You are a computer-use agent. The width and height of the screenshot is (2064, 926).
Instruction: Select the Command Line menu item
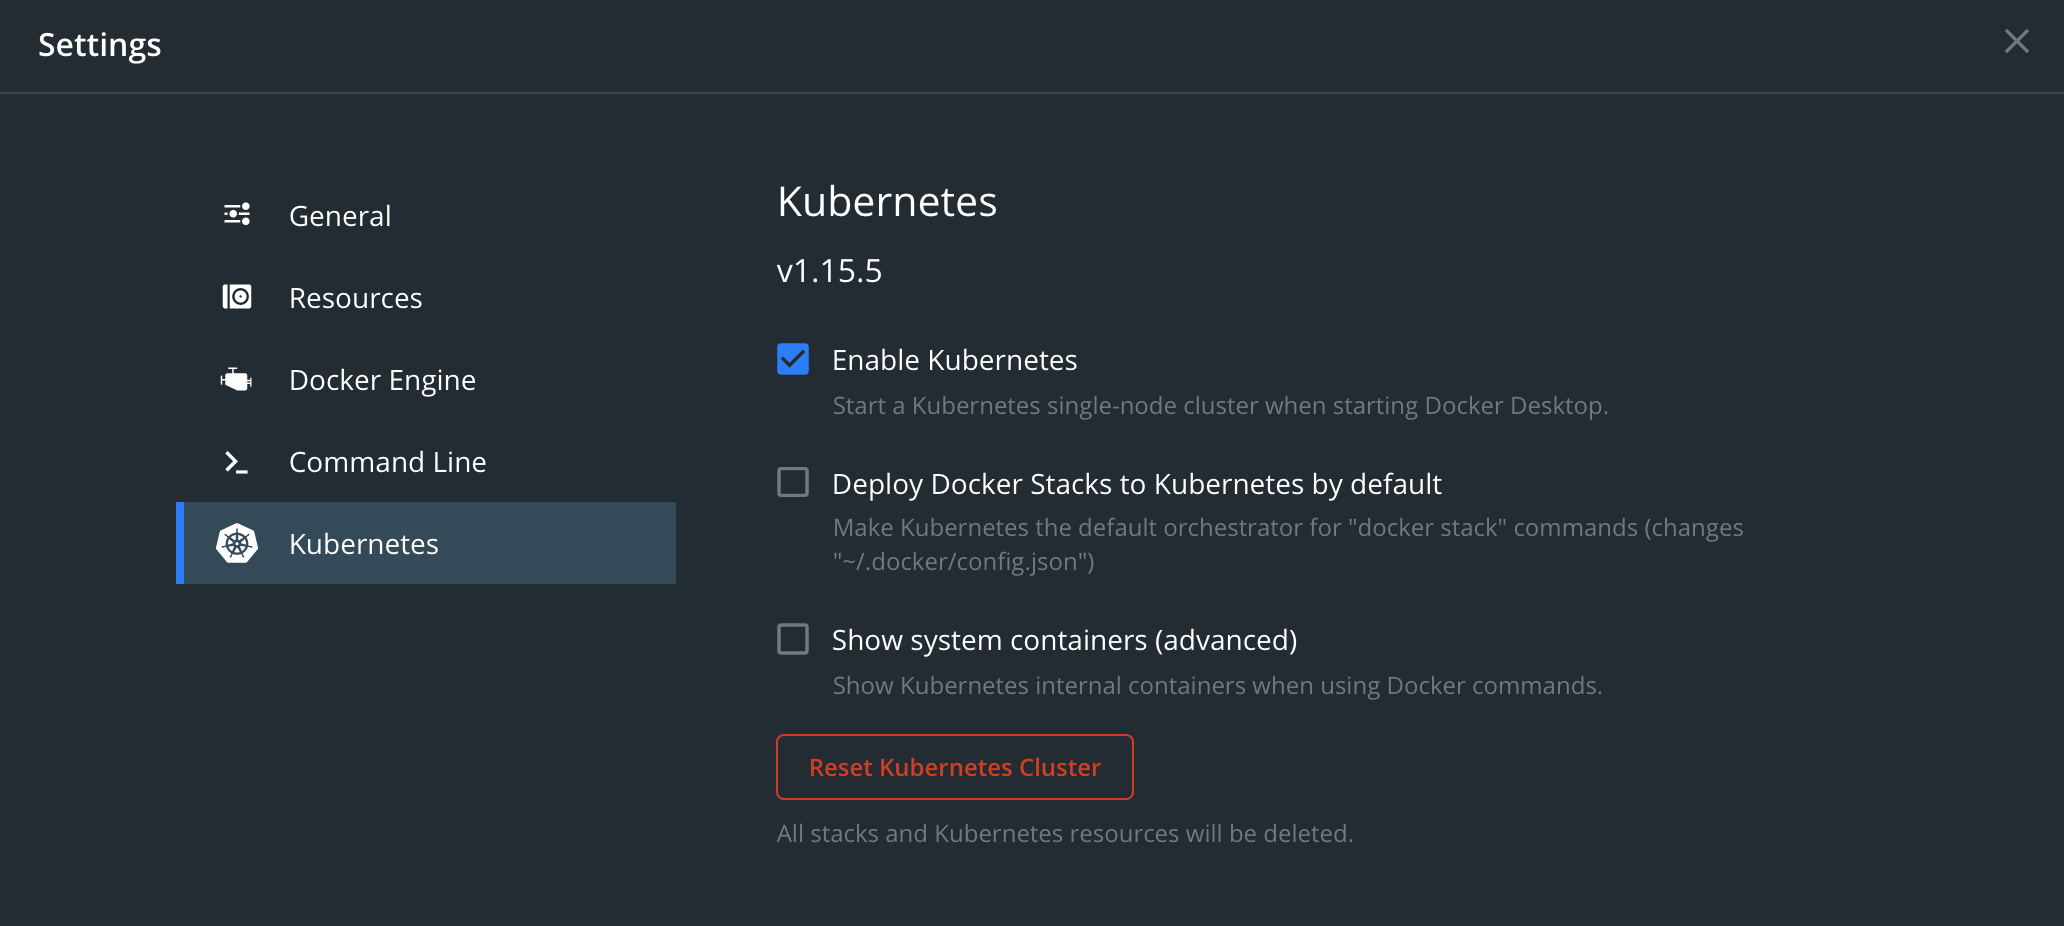point(387,462)
